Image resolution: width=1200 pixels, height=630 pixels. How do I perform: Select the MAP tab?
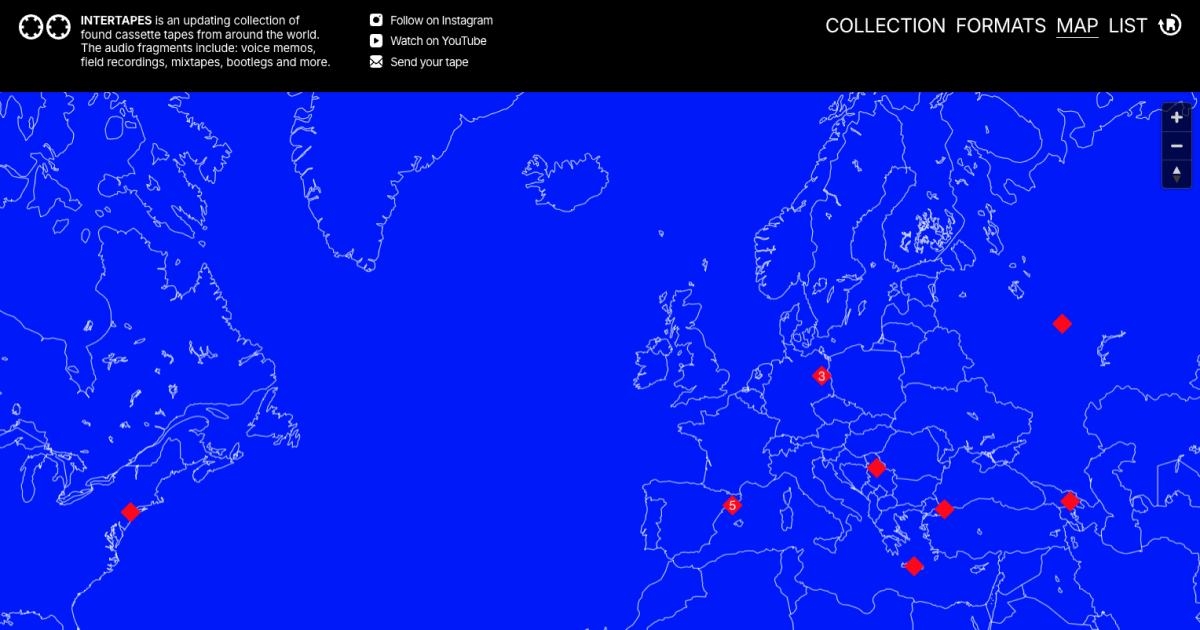pos(1077,26)
